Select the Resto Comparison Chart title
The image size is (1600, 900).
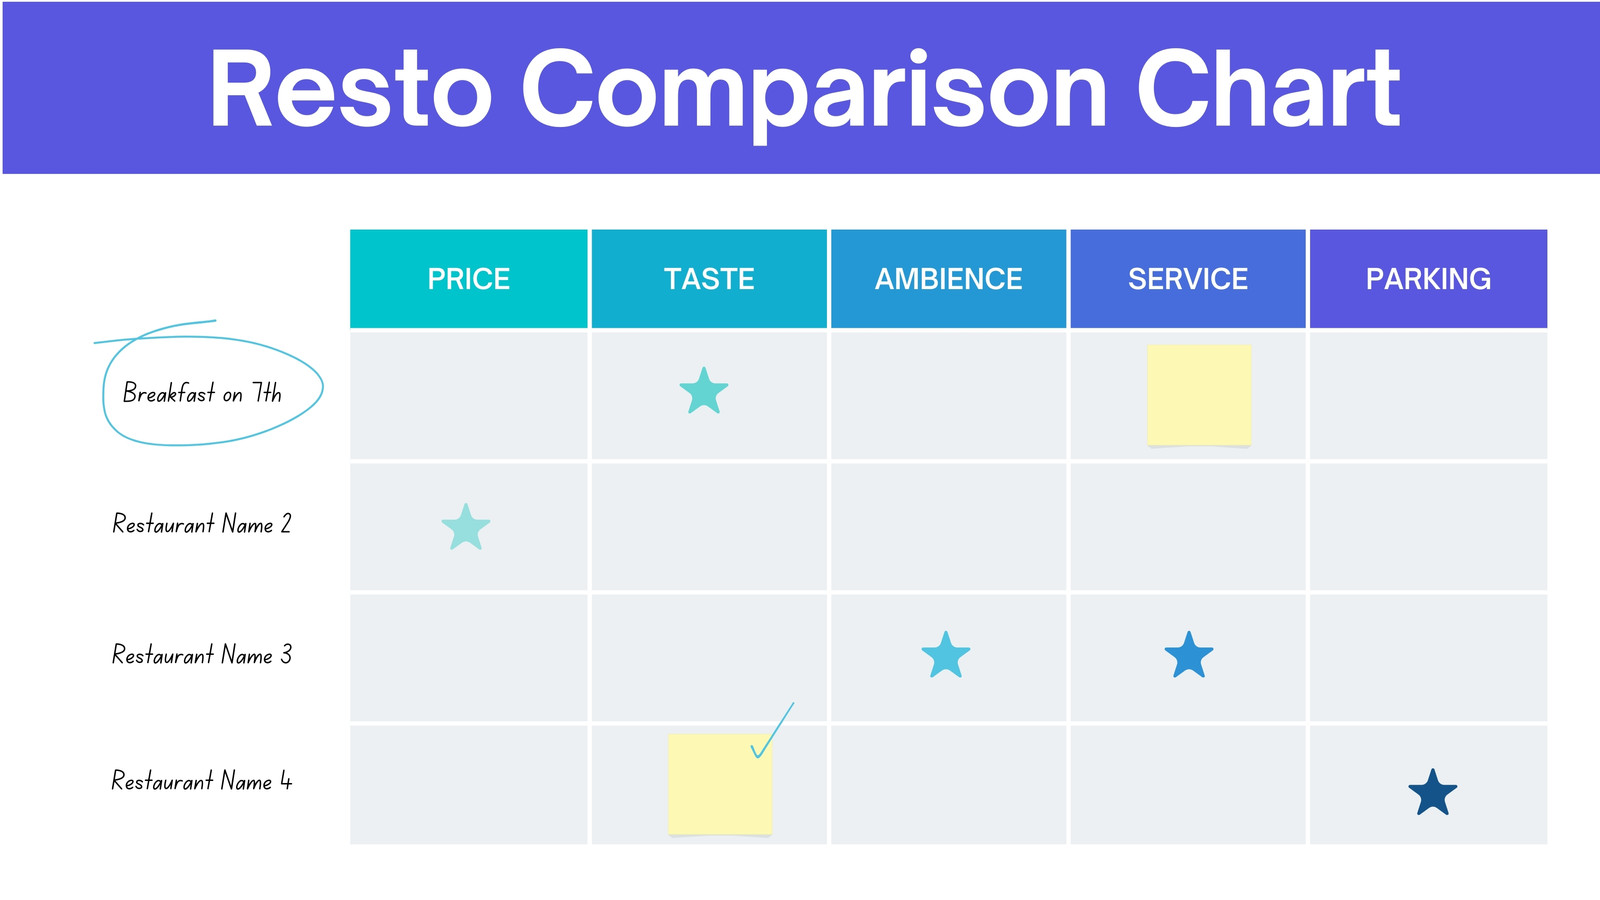pos(804,90)
